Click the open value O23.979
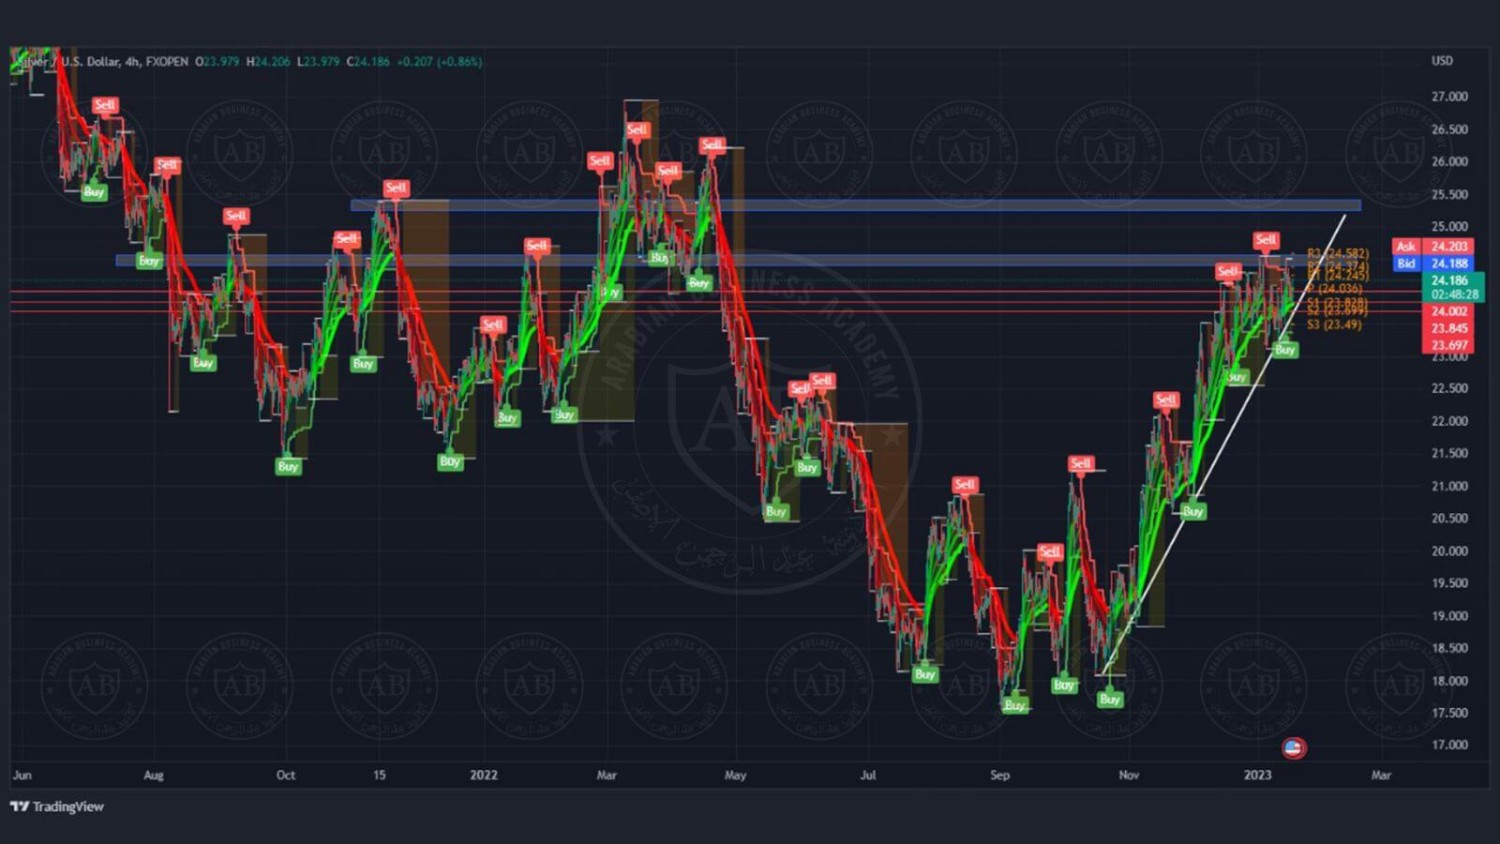This screenshot has width=1500, height=844. click(217, 62)
